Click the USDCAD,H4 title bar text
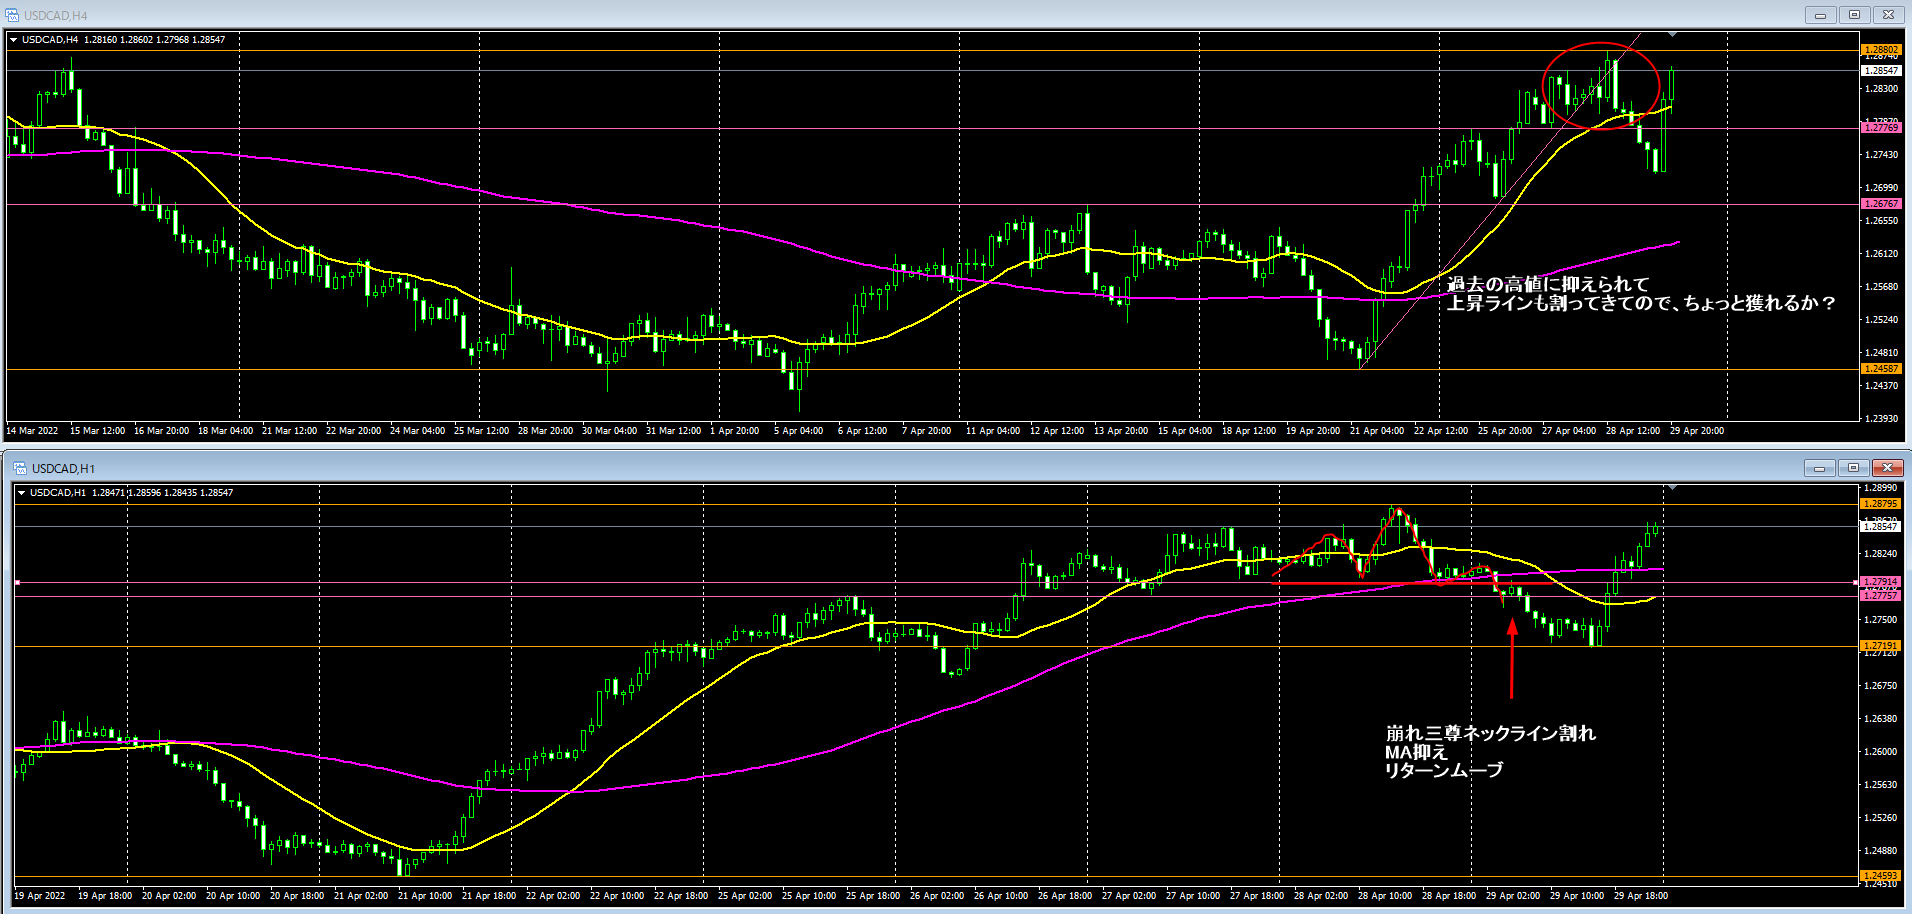The height and width of the screenshot is (914, 1912). pos(56,16)
